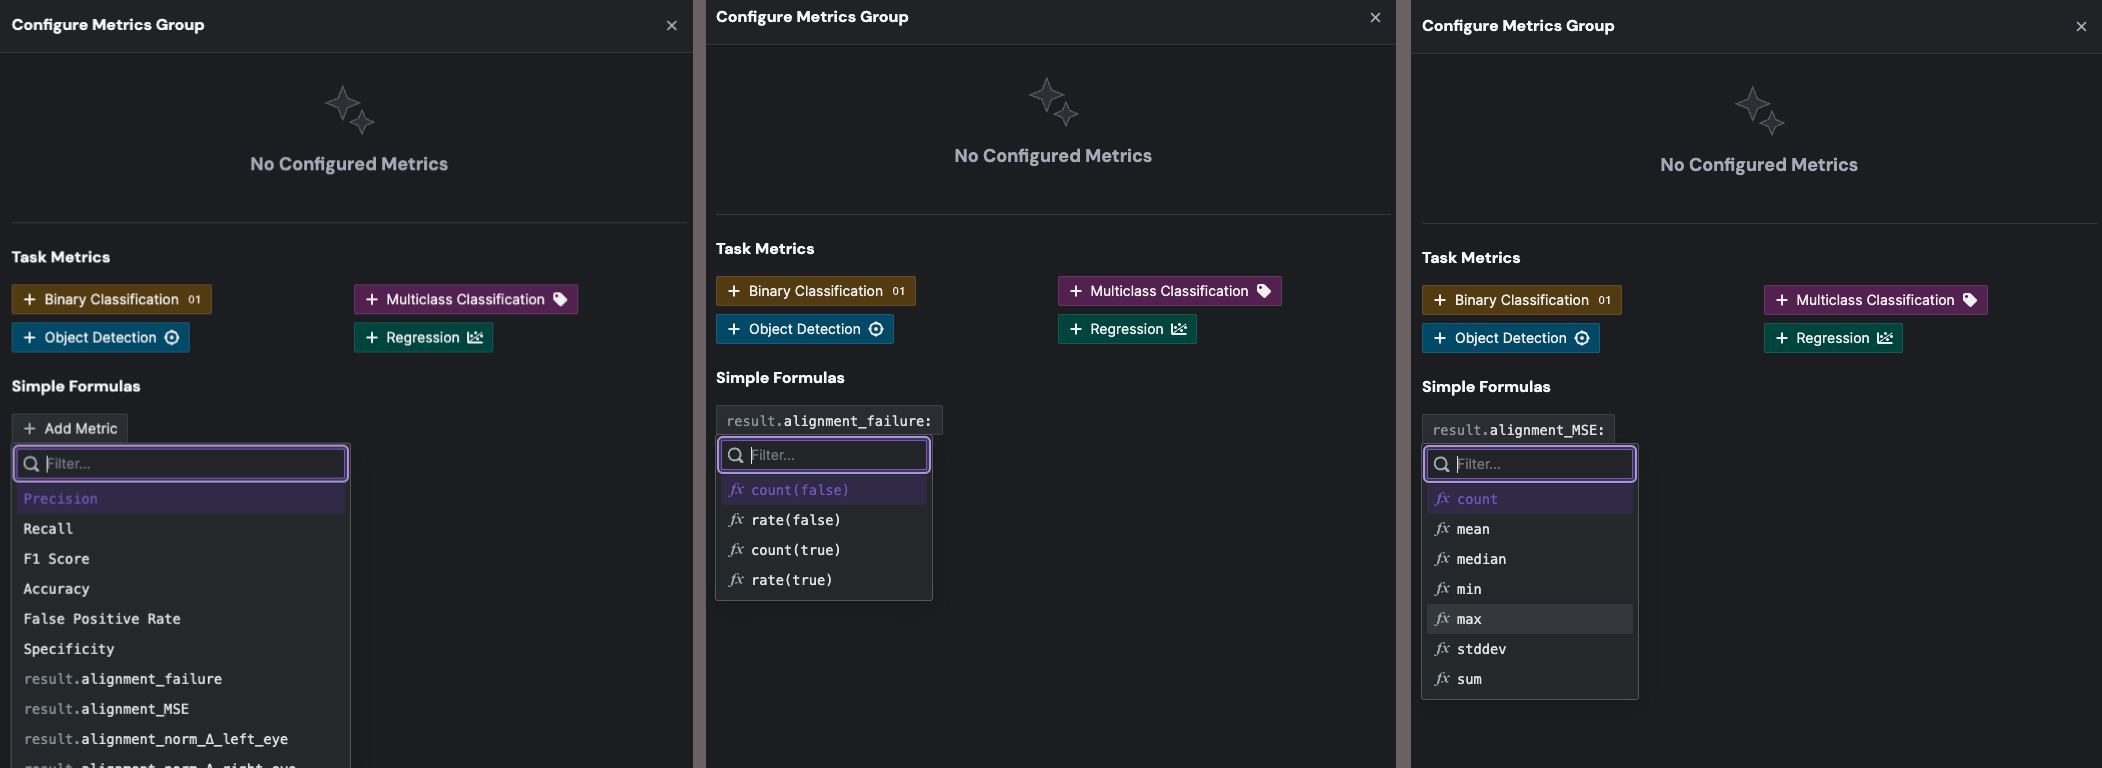Add Multiclass Classification metrics in left panel

click(x=466, y=299)
